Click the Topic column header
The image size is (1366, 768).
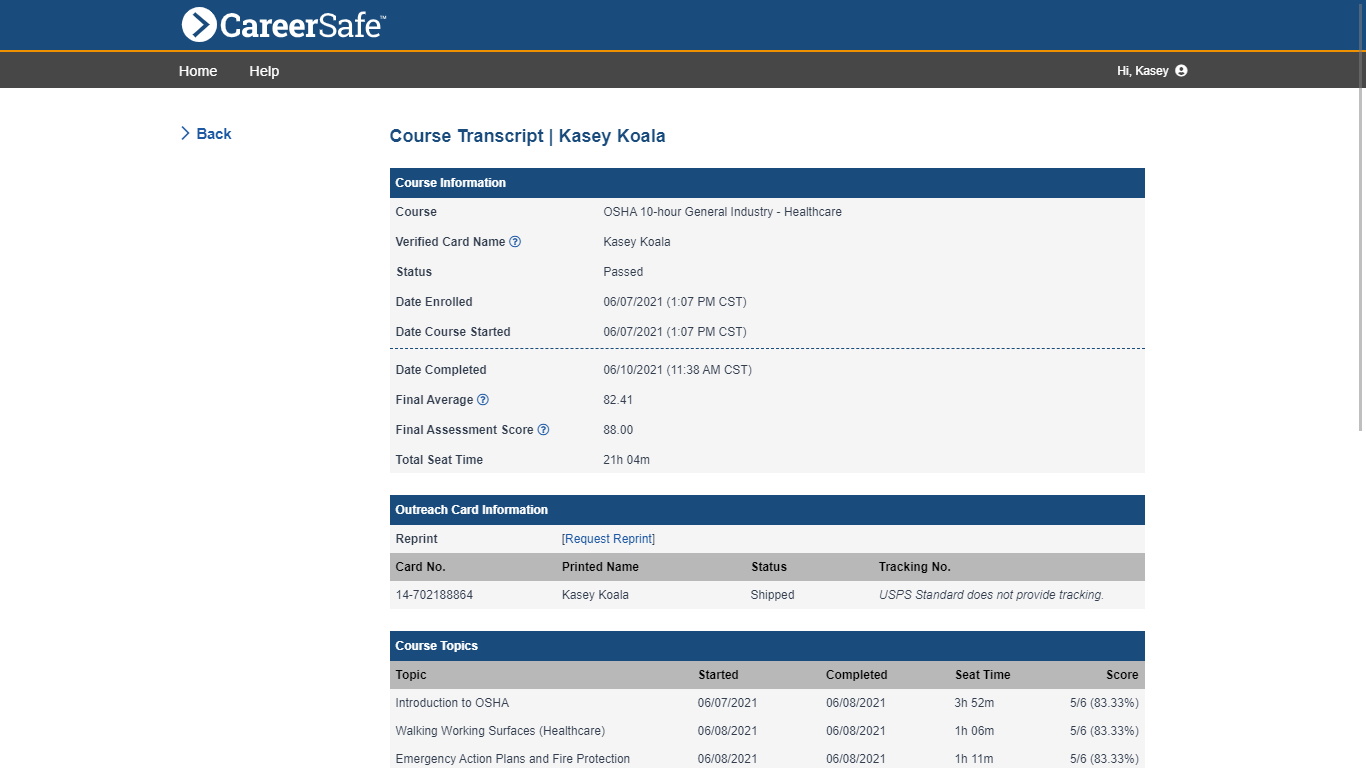pos(410,675)
